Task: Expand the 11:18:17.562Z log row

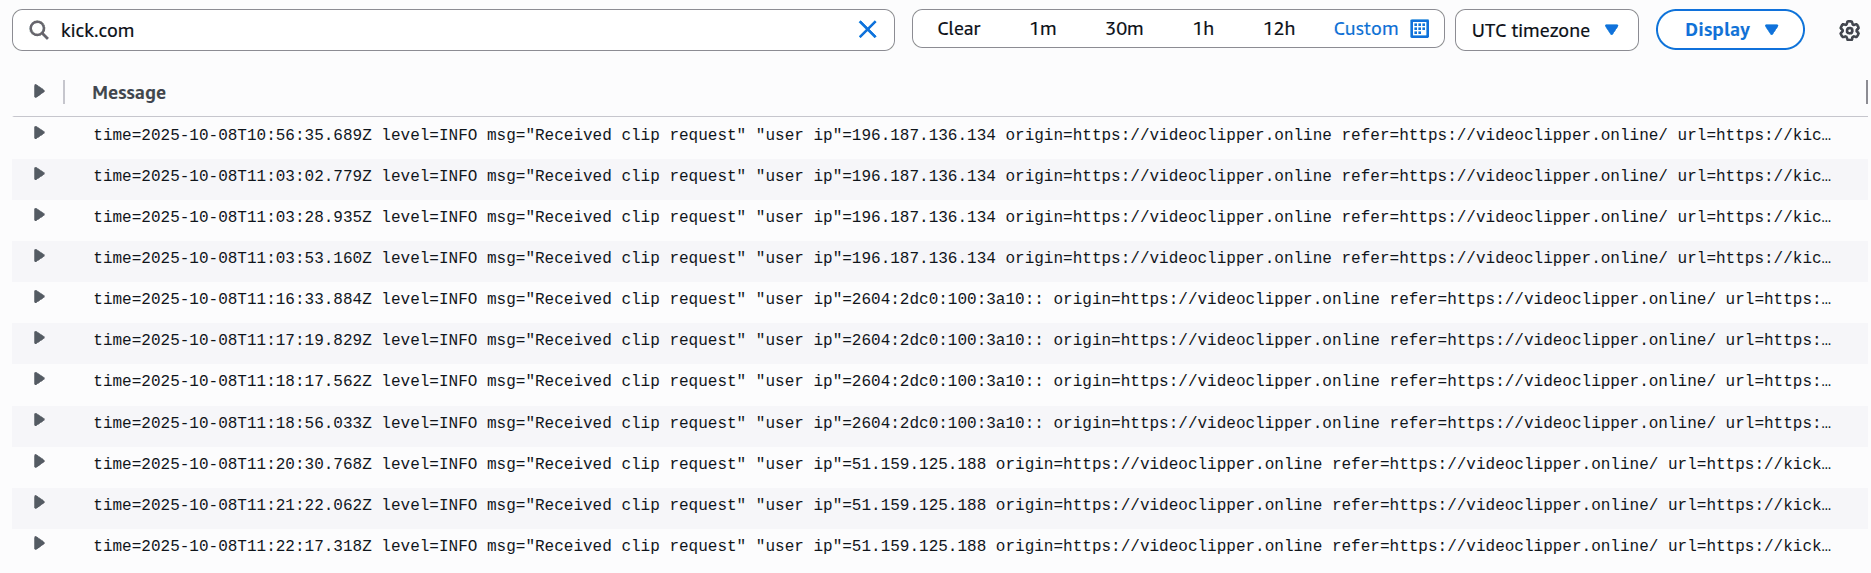Action: point(39,379)
